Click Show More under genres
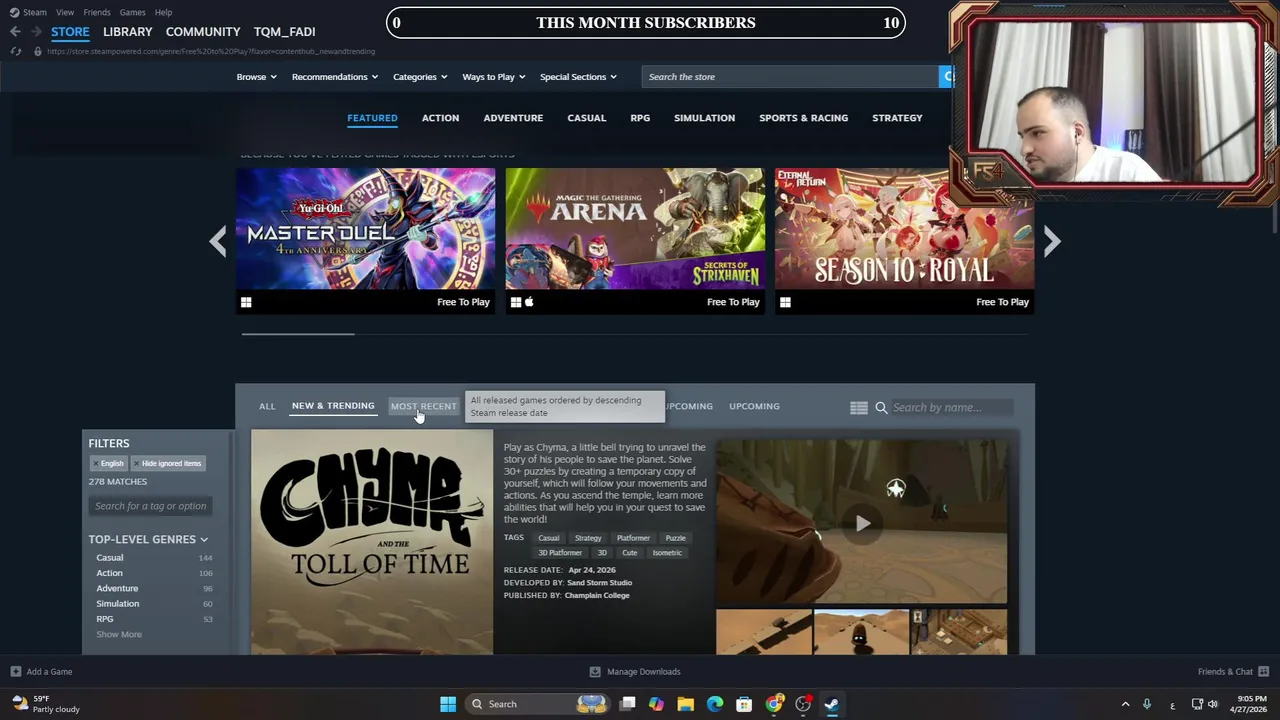1280x720 pixels. point(119,635)
